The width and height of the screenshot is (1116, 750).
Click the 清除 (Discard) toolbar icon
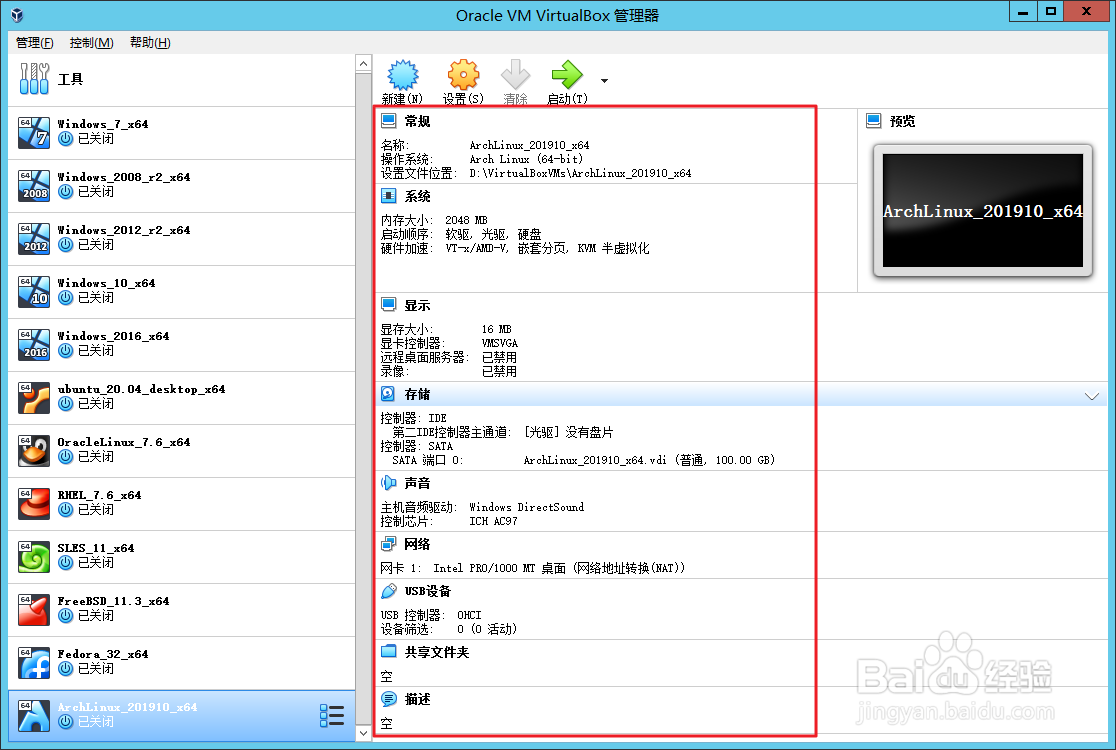pyautogui.click(x=515, y=76)
